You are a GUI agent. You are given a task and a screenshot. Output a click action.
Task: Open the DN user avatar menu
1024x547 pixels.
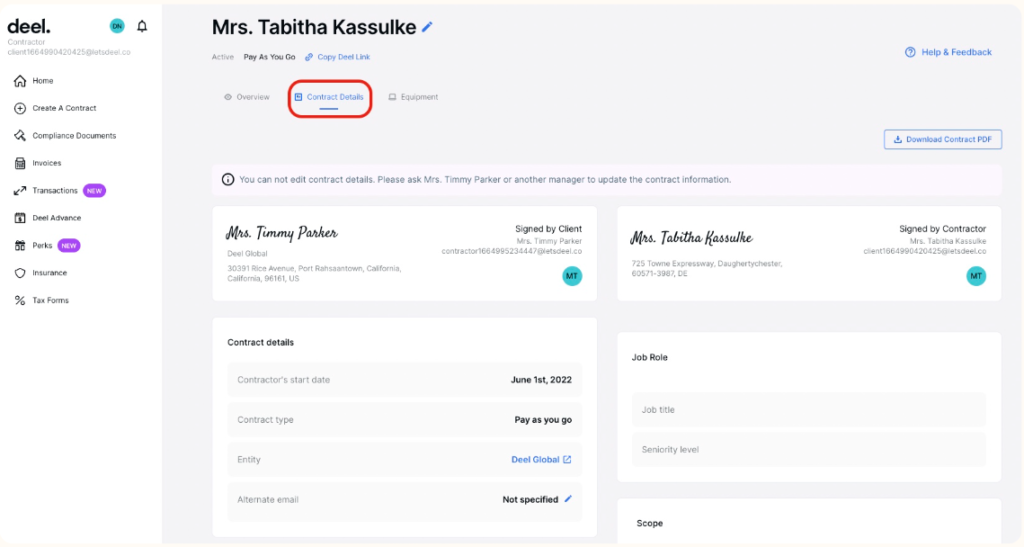point(117,26)
